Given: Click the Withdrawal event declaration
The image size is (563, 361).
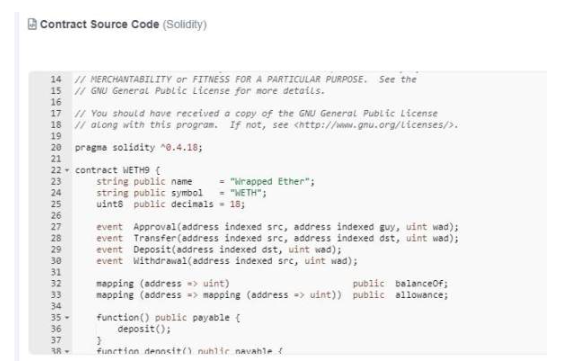Looking at the screenshot, I should 227,261.
